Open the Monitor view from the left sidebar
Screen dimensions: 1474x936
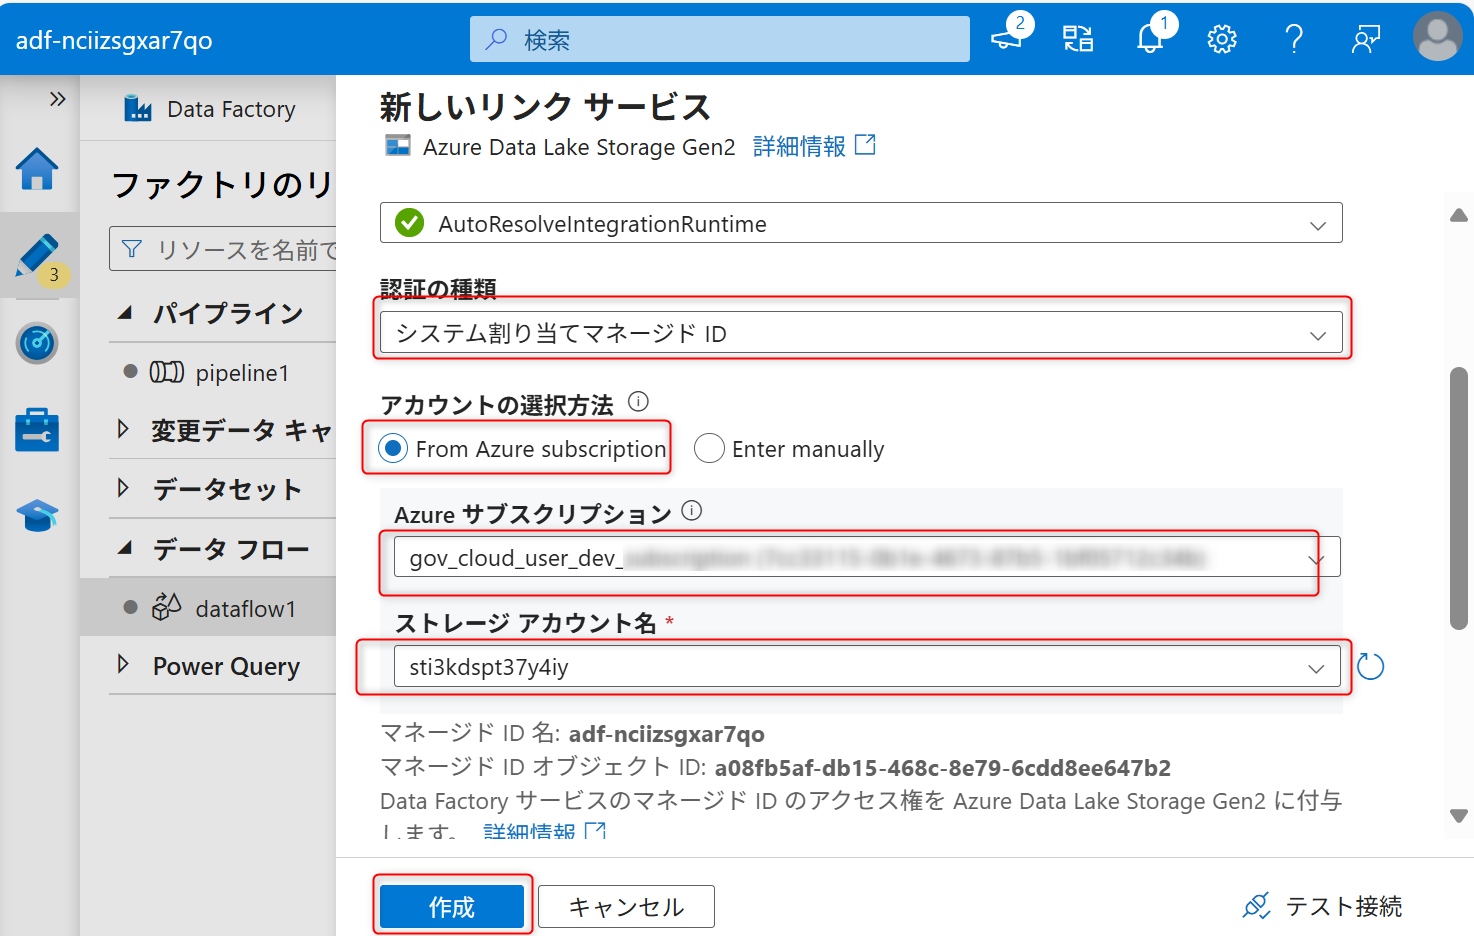tap(37, 343)
